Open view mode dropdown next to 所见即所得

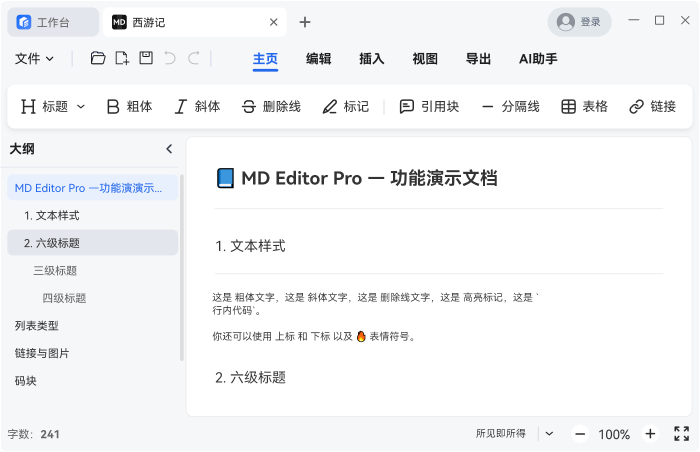click(x=550, y=433)
